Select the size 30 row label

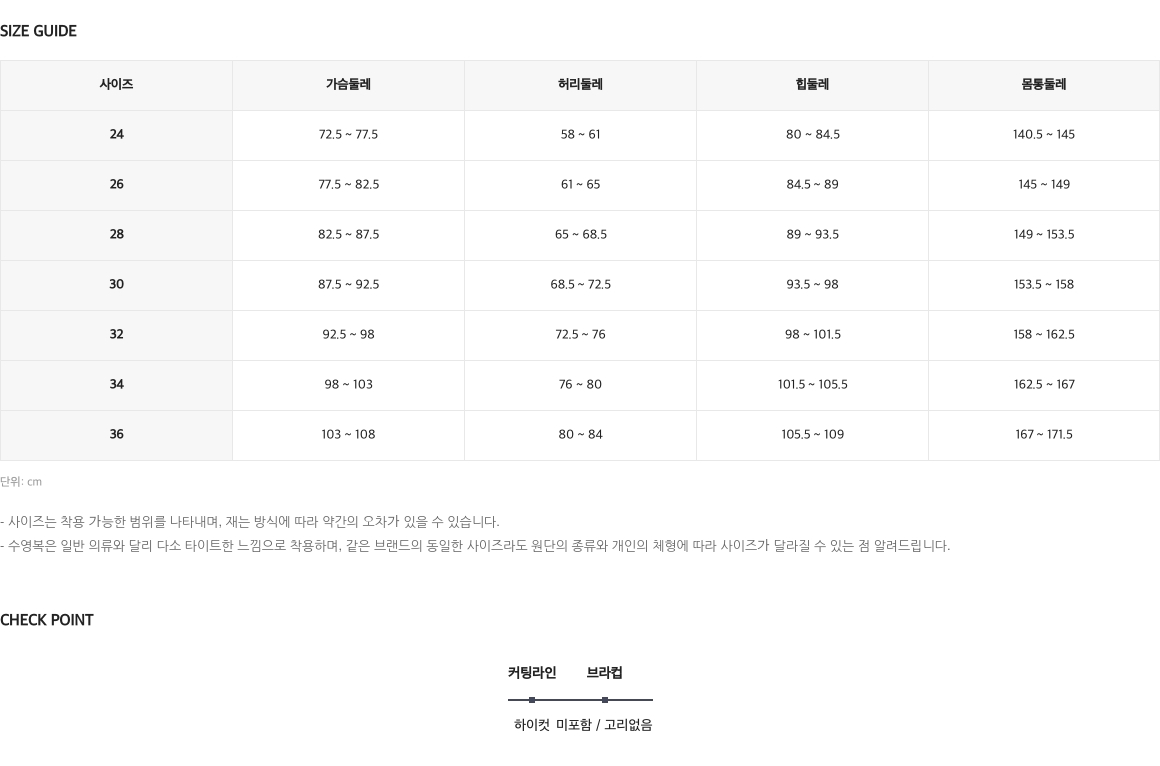point(116,284)
